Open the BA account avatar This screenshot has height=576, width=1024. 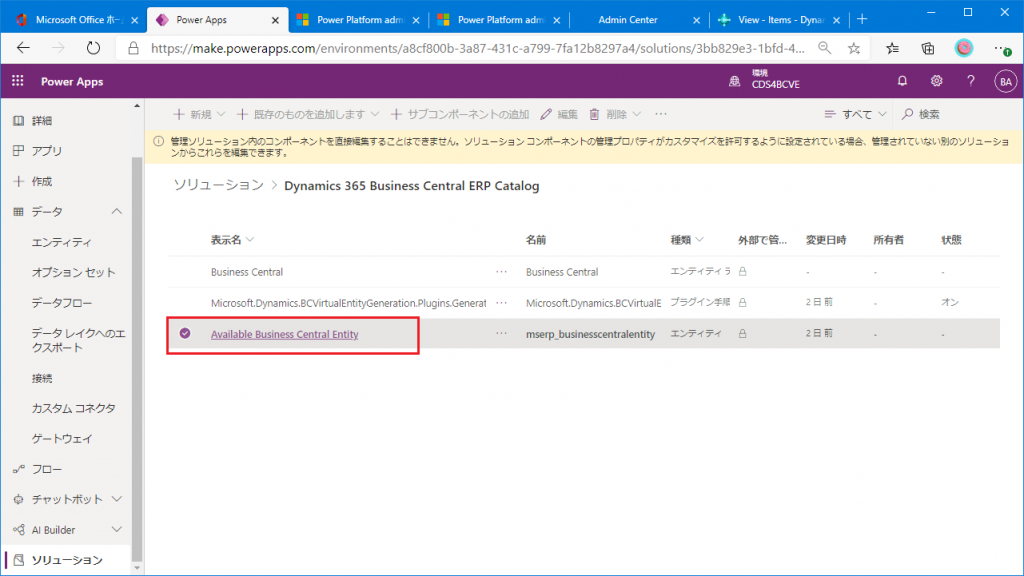point(1004,81)
